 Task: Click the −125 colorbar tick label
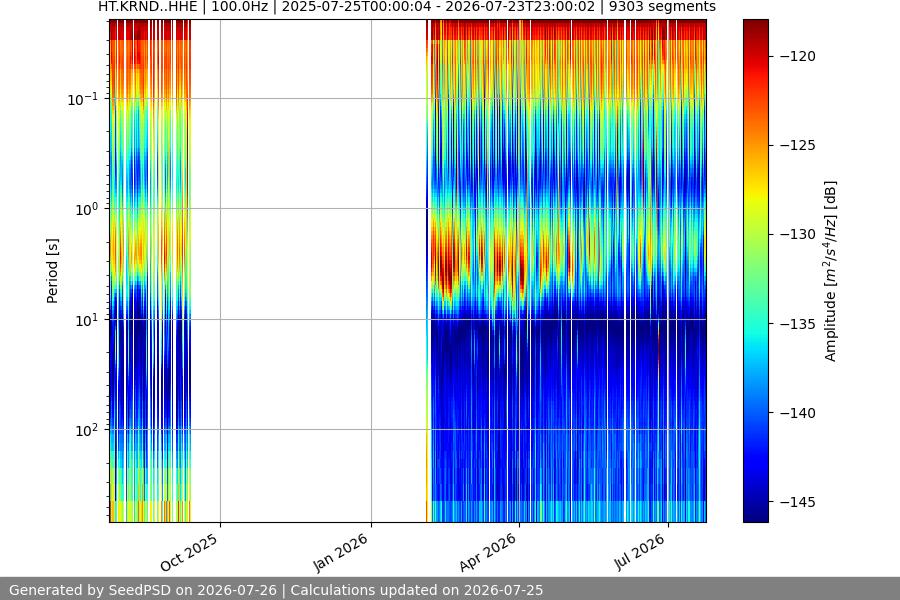click(x=798, y=145)
